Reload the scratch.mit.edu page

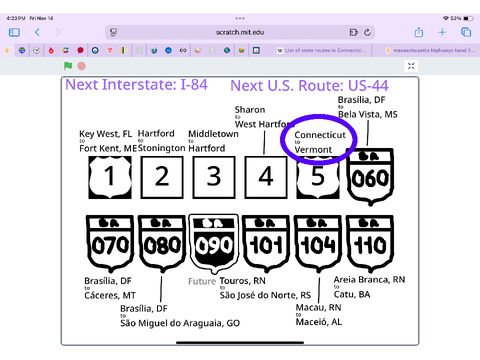click(367, 32)
